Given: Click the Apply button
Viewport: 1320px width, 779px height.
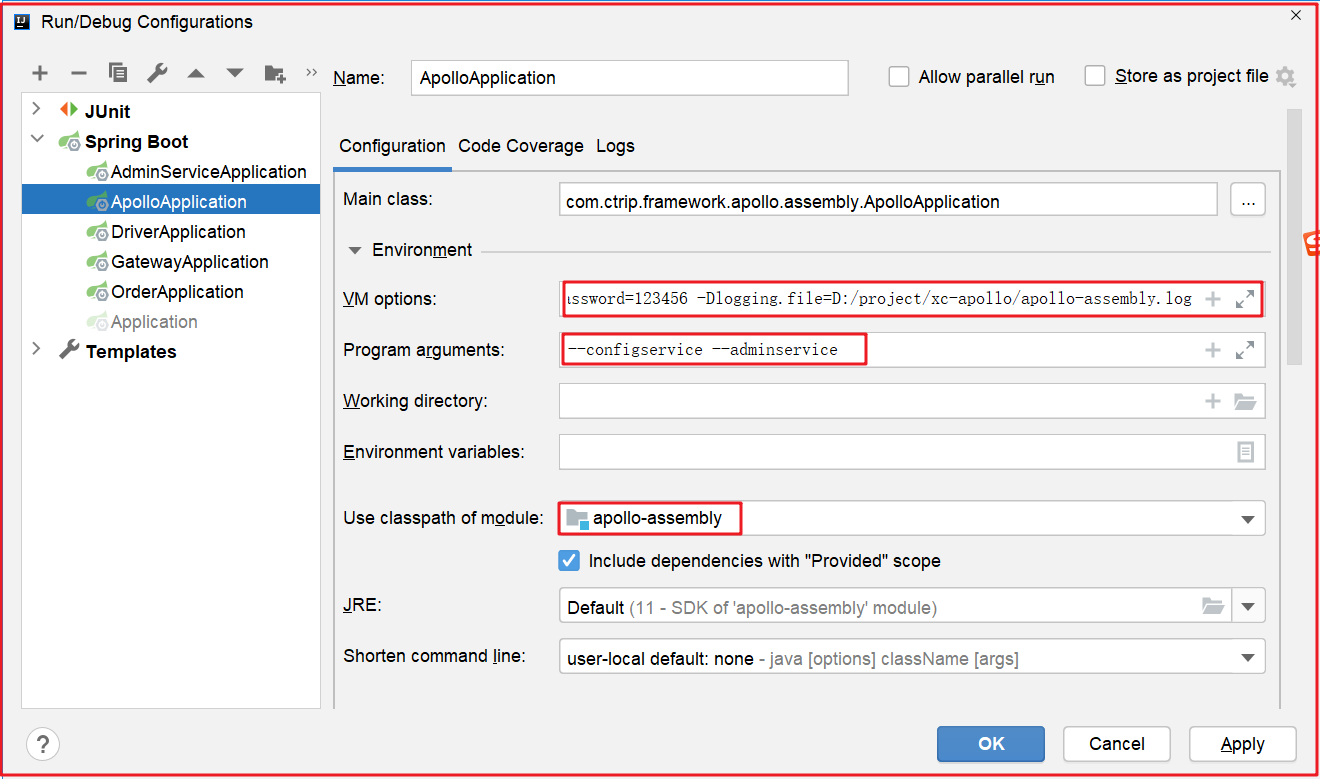Looking at the screenshot, I should pos(1242,743).
